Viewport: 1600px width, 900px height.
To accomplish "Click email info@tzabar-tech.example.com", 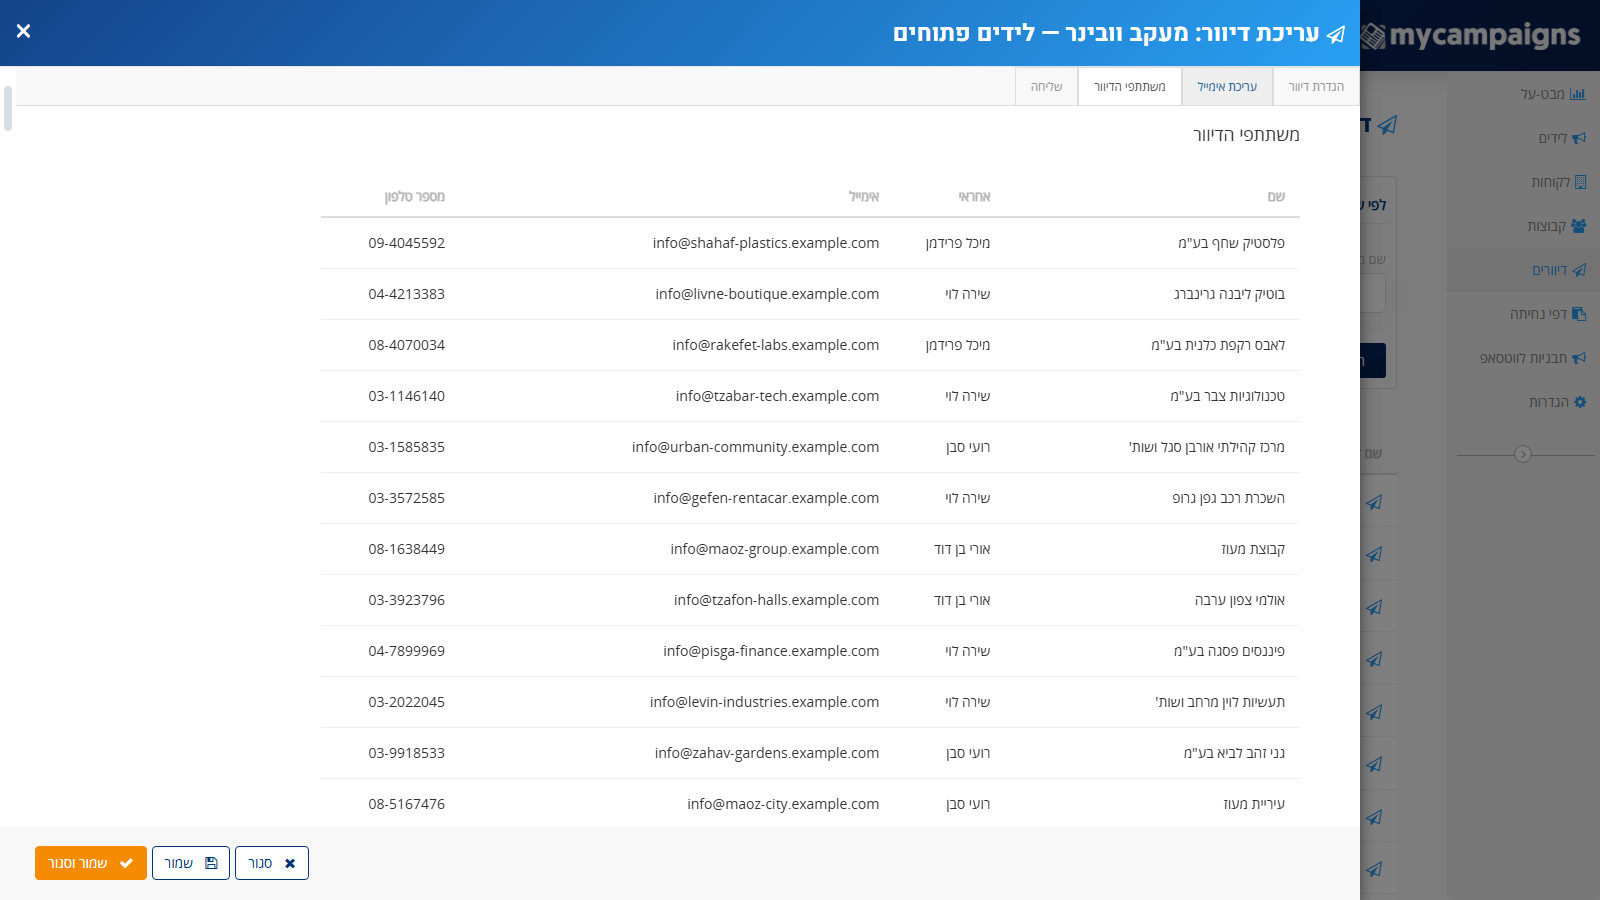I will [x=777, y=396].
